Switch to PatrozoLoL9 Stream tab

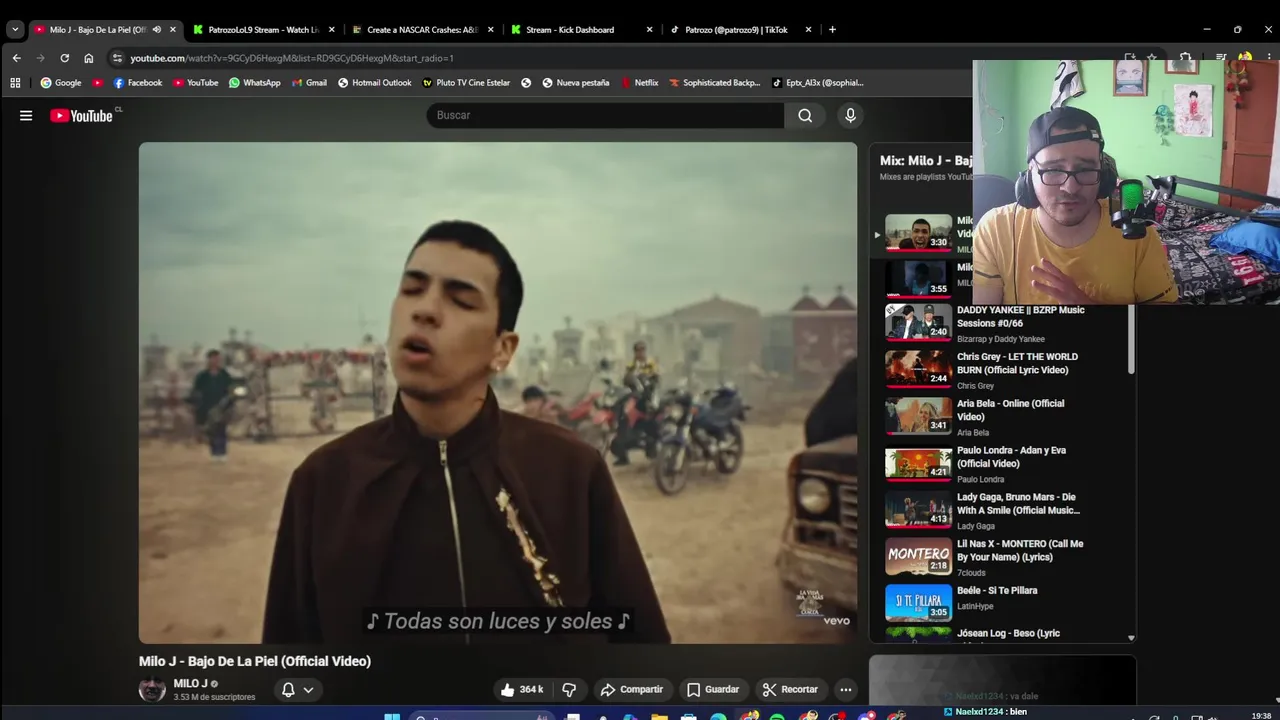[264, 30]
